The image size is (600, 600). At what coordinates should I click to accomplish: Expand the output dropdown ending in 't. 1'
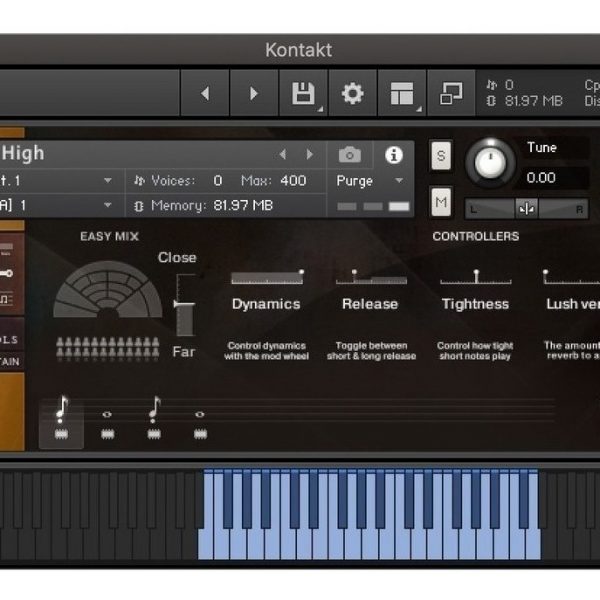click(x=61, y=180)
